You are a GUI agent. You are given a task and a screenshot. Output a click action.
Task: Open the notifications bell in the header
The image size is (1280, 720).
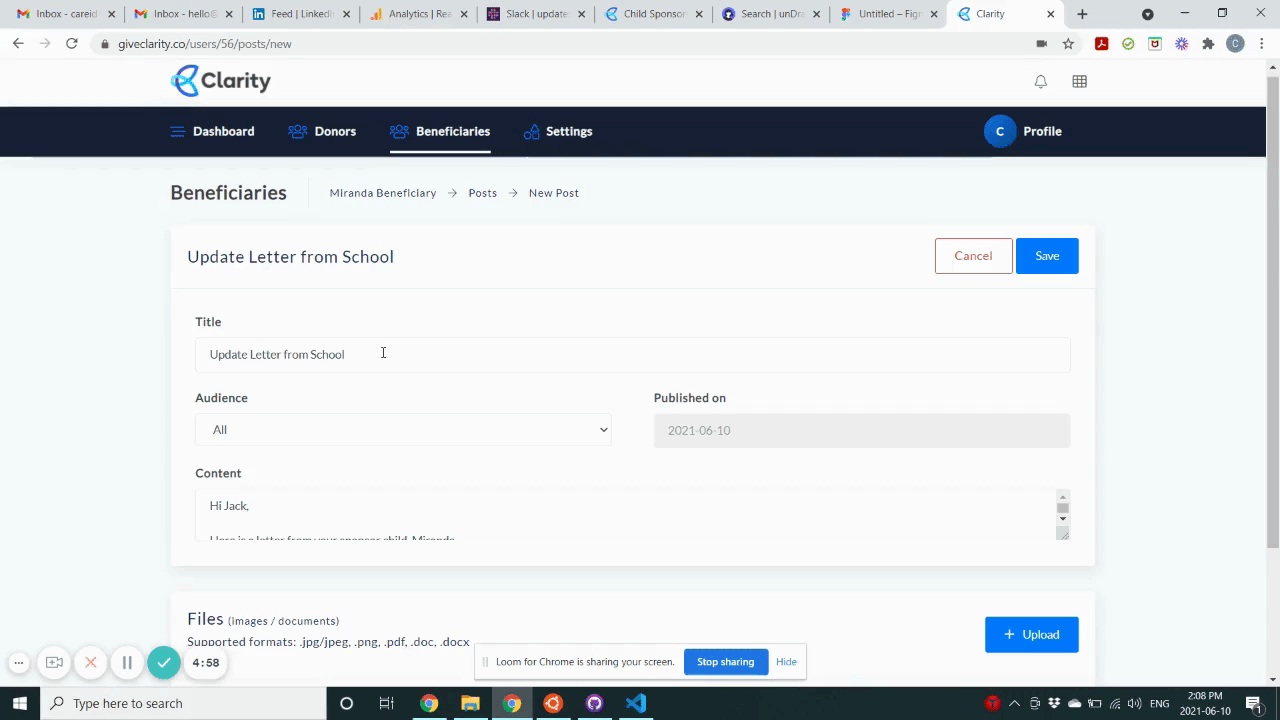[1040, 81]
